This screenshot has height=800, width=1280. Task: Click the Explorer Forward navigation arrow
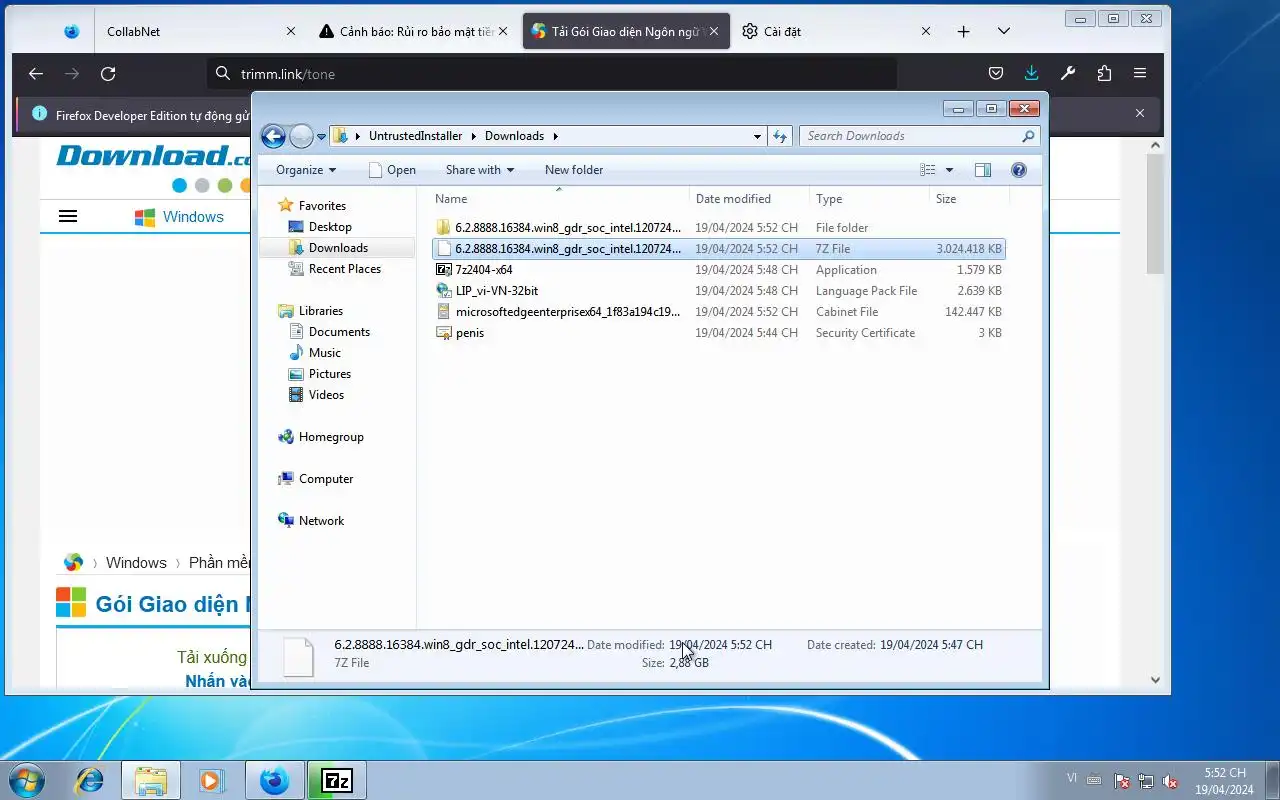coord(301,136)
